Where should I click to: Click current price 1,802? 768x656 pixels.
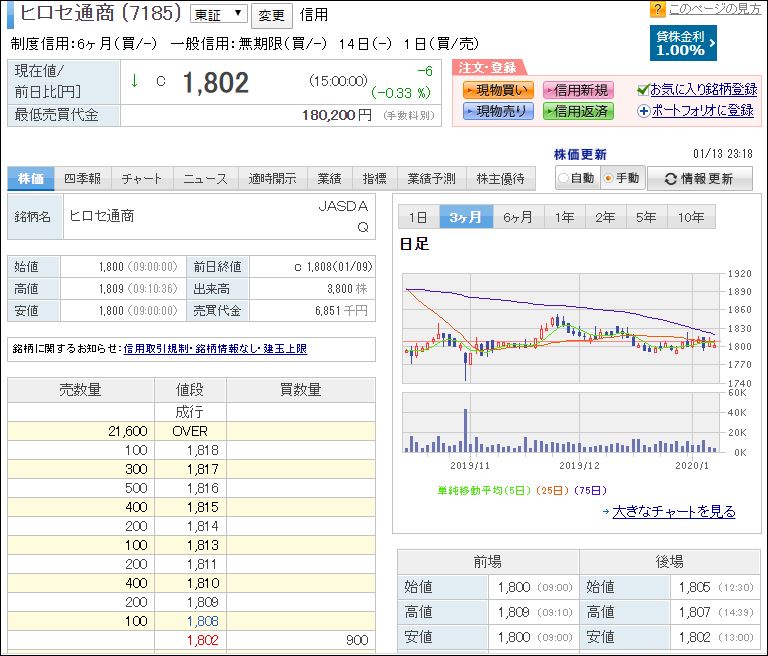pos(216,82)
